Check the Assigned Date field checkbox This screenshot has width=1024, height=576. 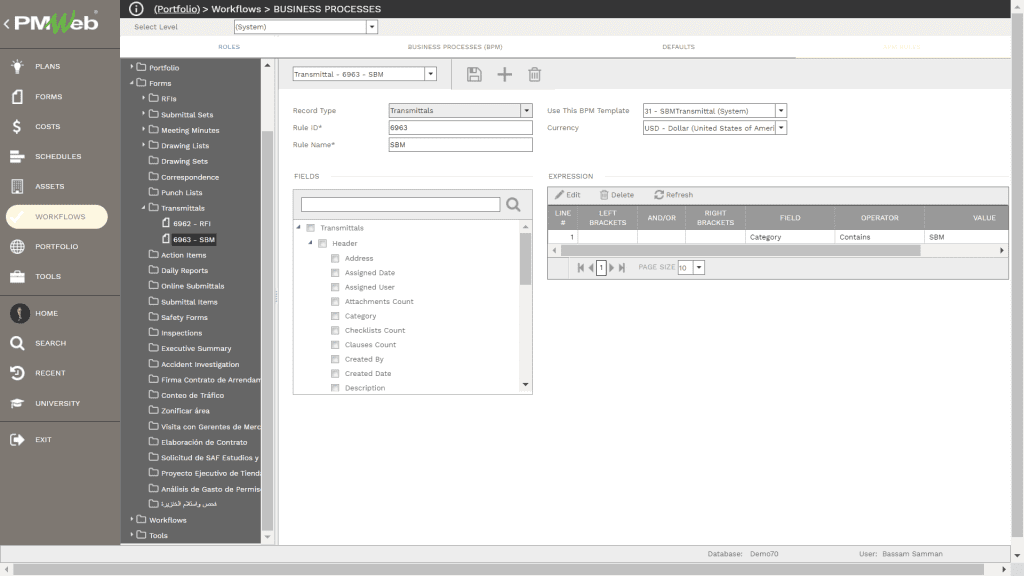(x=335, y=273)
